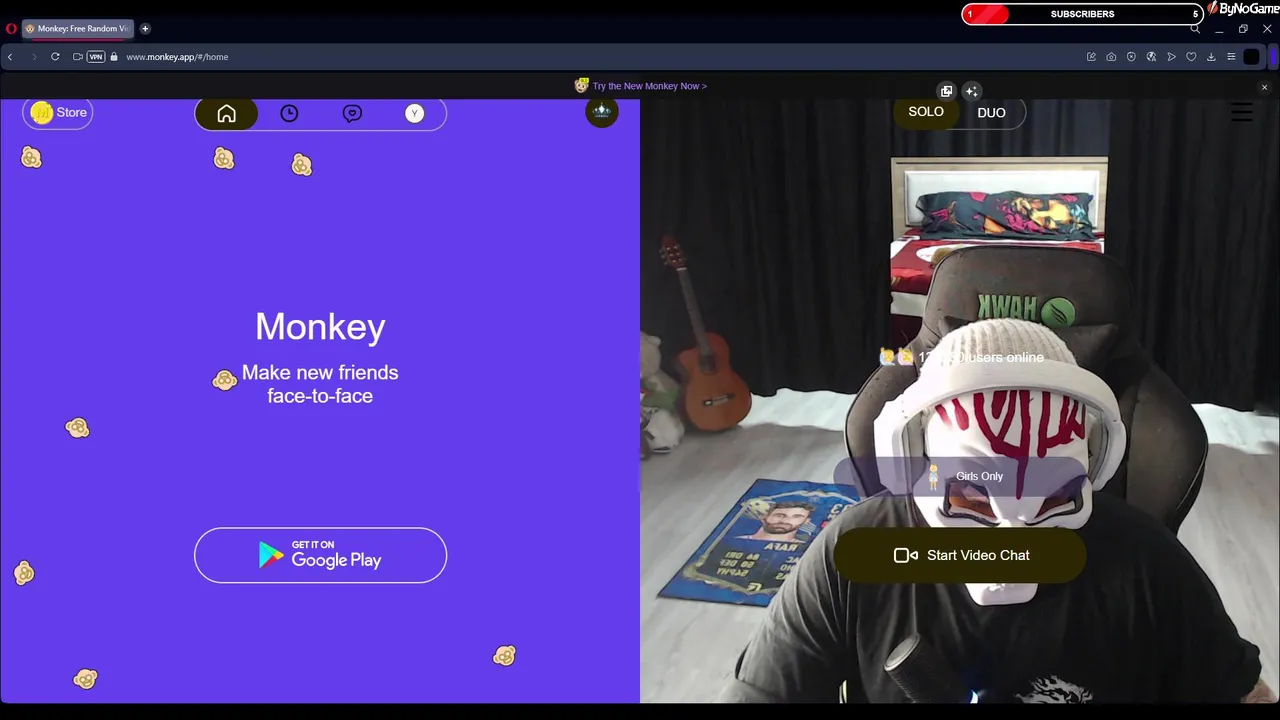Select the Monkey: Free Random Video tab
Screen dimensions: 1280x720
[77, 29]
